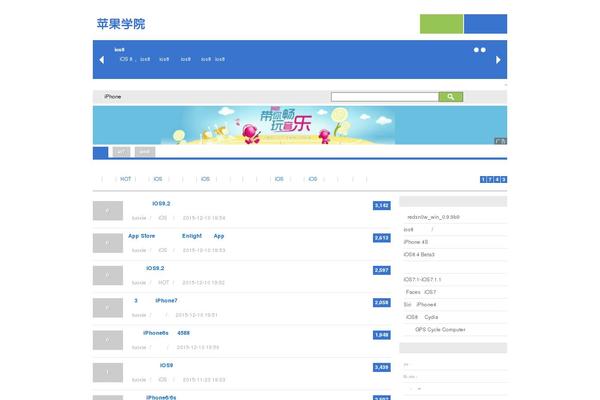Click the blue button beside the green header button
Viewport: 600px width, 400px height.
point(486,24)
